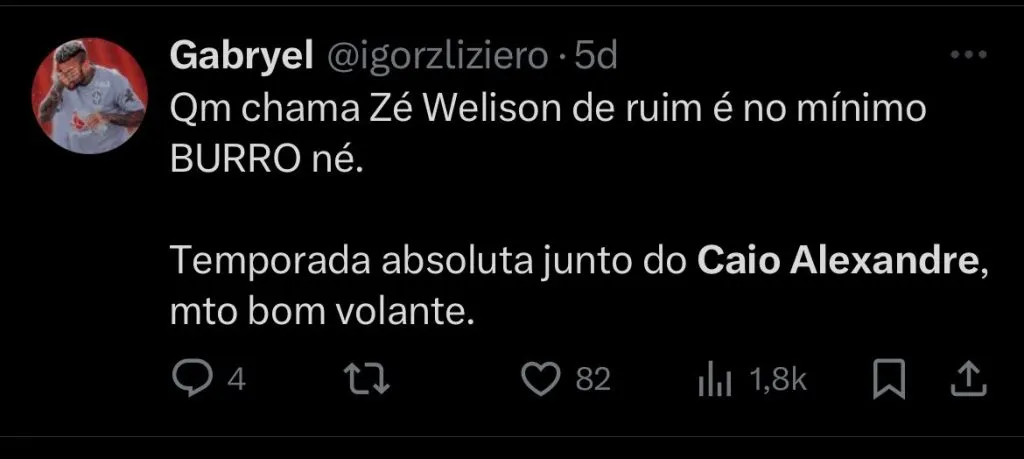Click the reply speech bubble icon
Screen dimensions: 1024x459
point(190,380)
